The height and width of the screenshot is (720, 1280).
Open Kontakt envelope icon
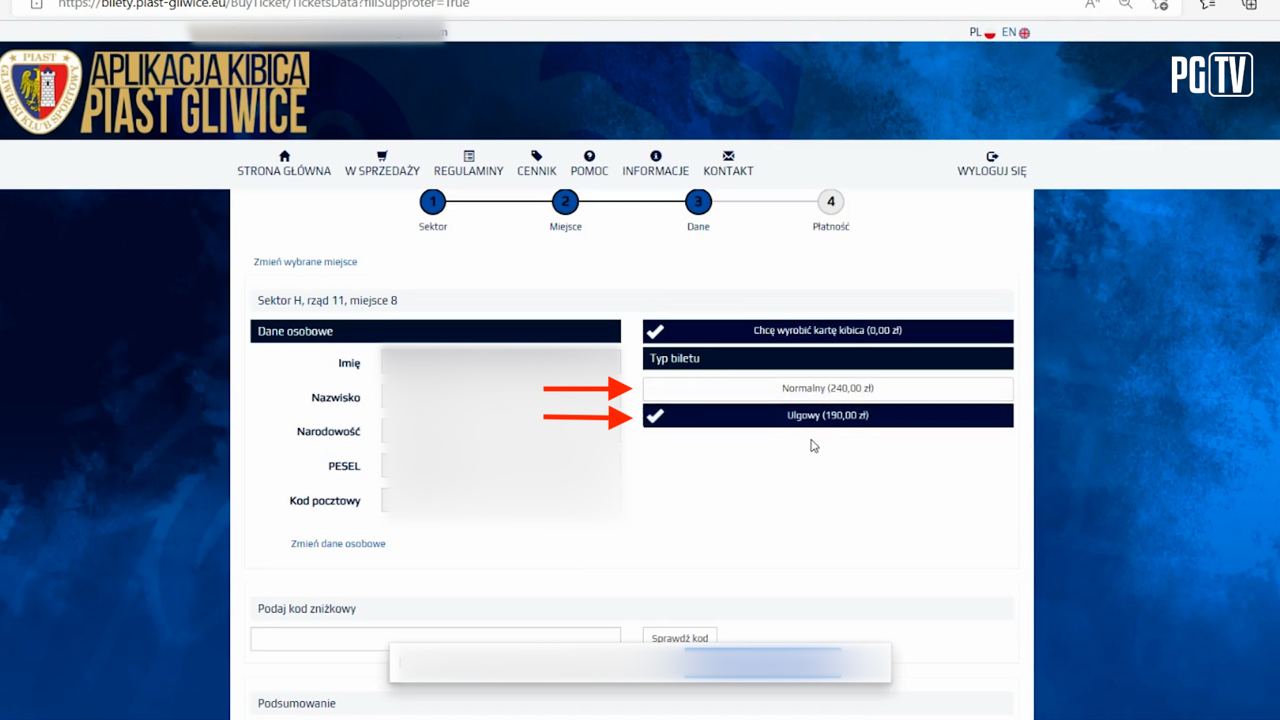(x=728, y=157)
